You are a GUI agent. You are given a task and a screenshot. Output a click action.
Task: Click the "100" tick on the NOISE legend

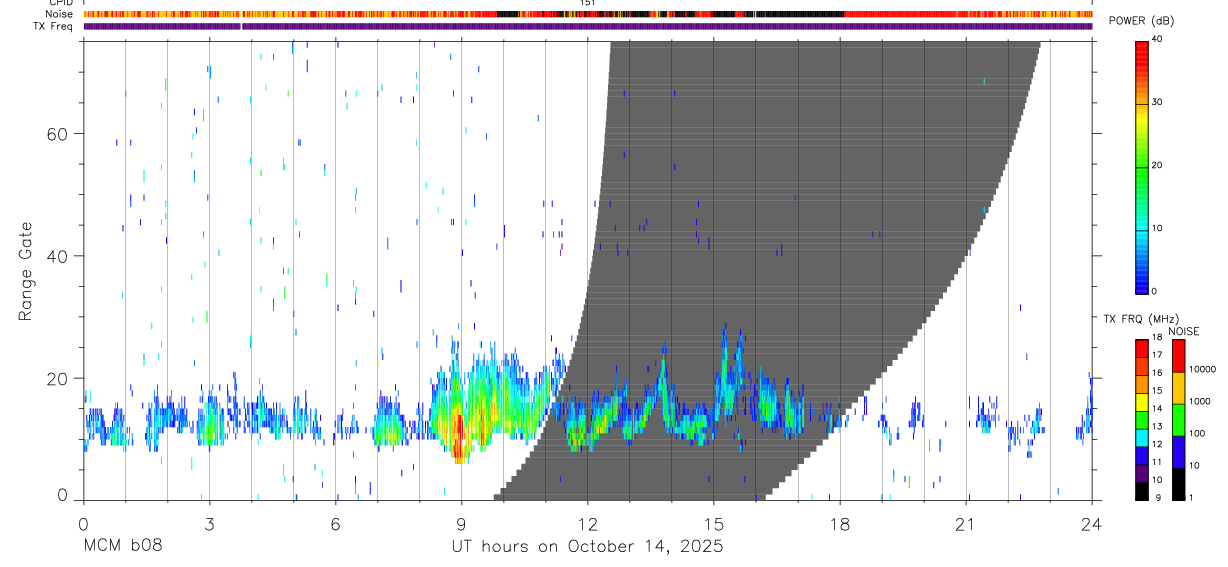point(1198,433)
